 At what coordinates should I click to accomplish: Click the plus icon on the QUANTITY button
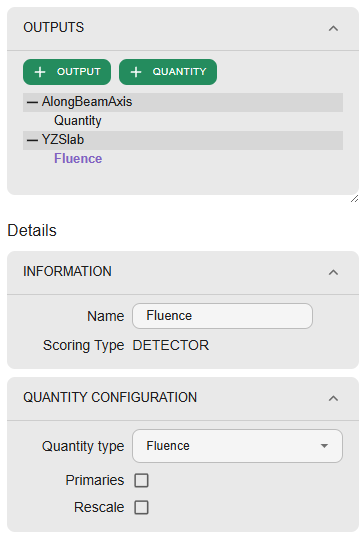coord(136,72)
